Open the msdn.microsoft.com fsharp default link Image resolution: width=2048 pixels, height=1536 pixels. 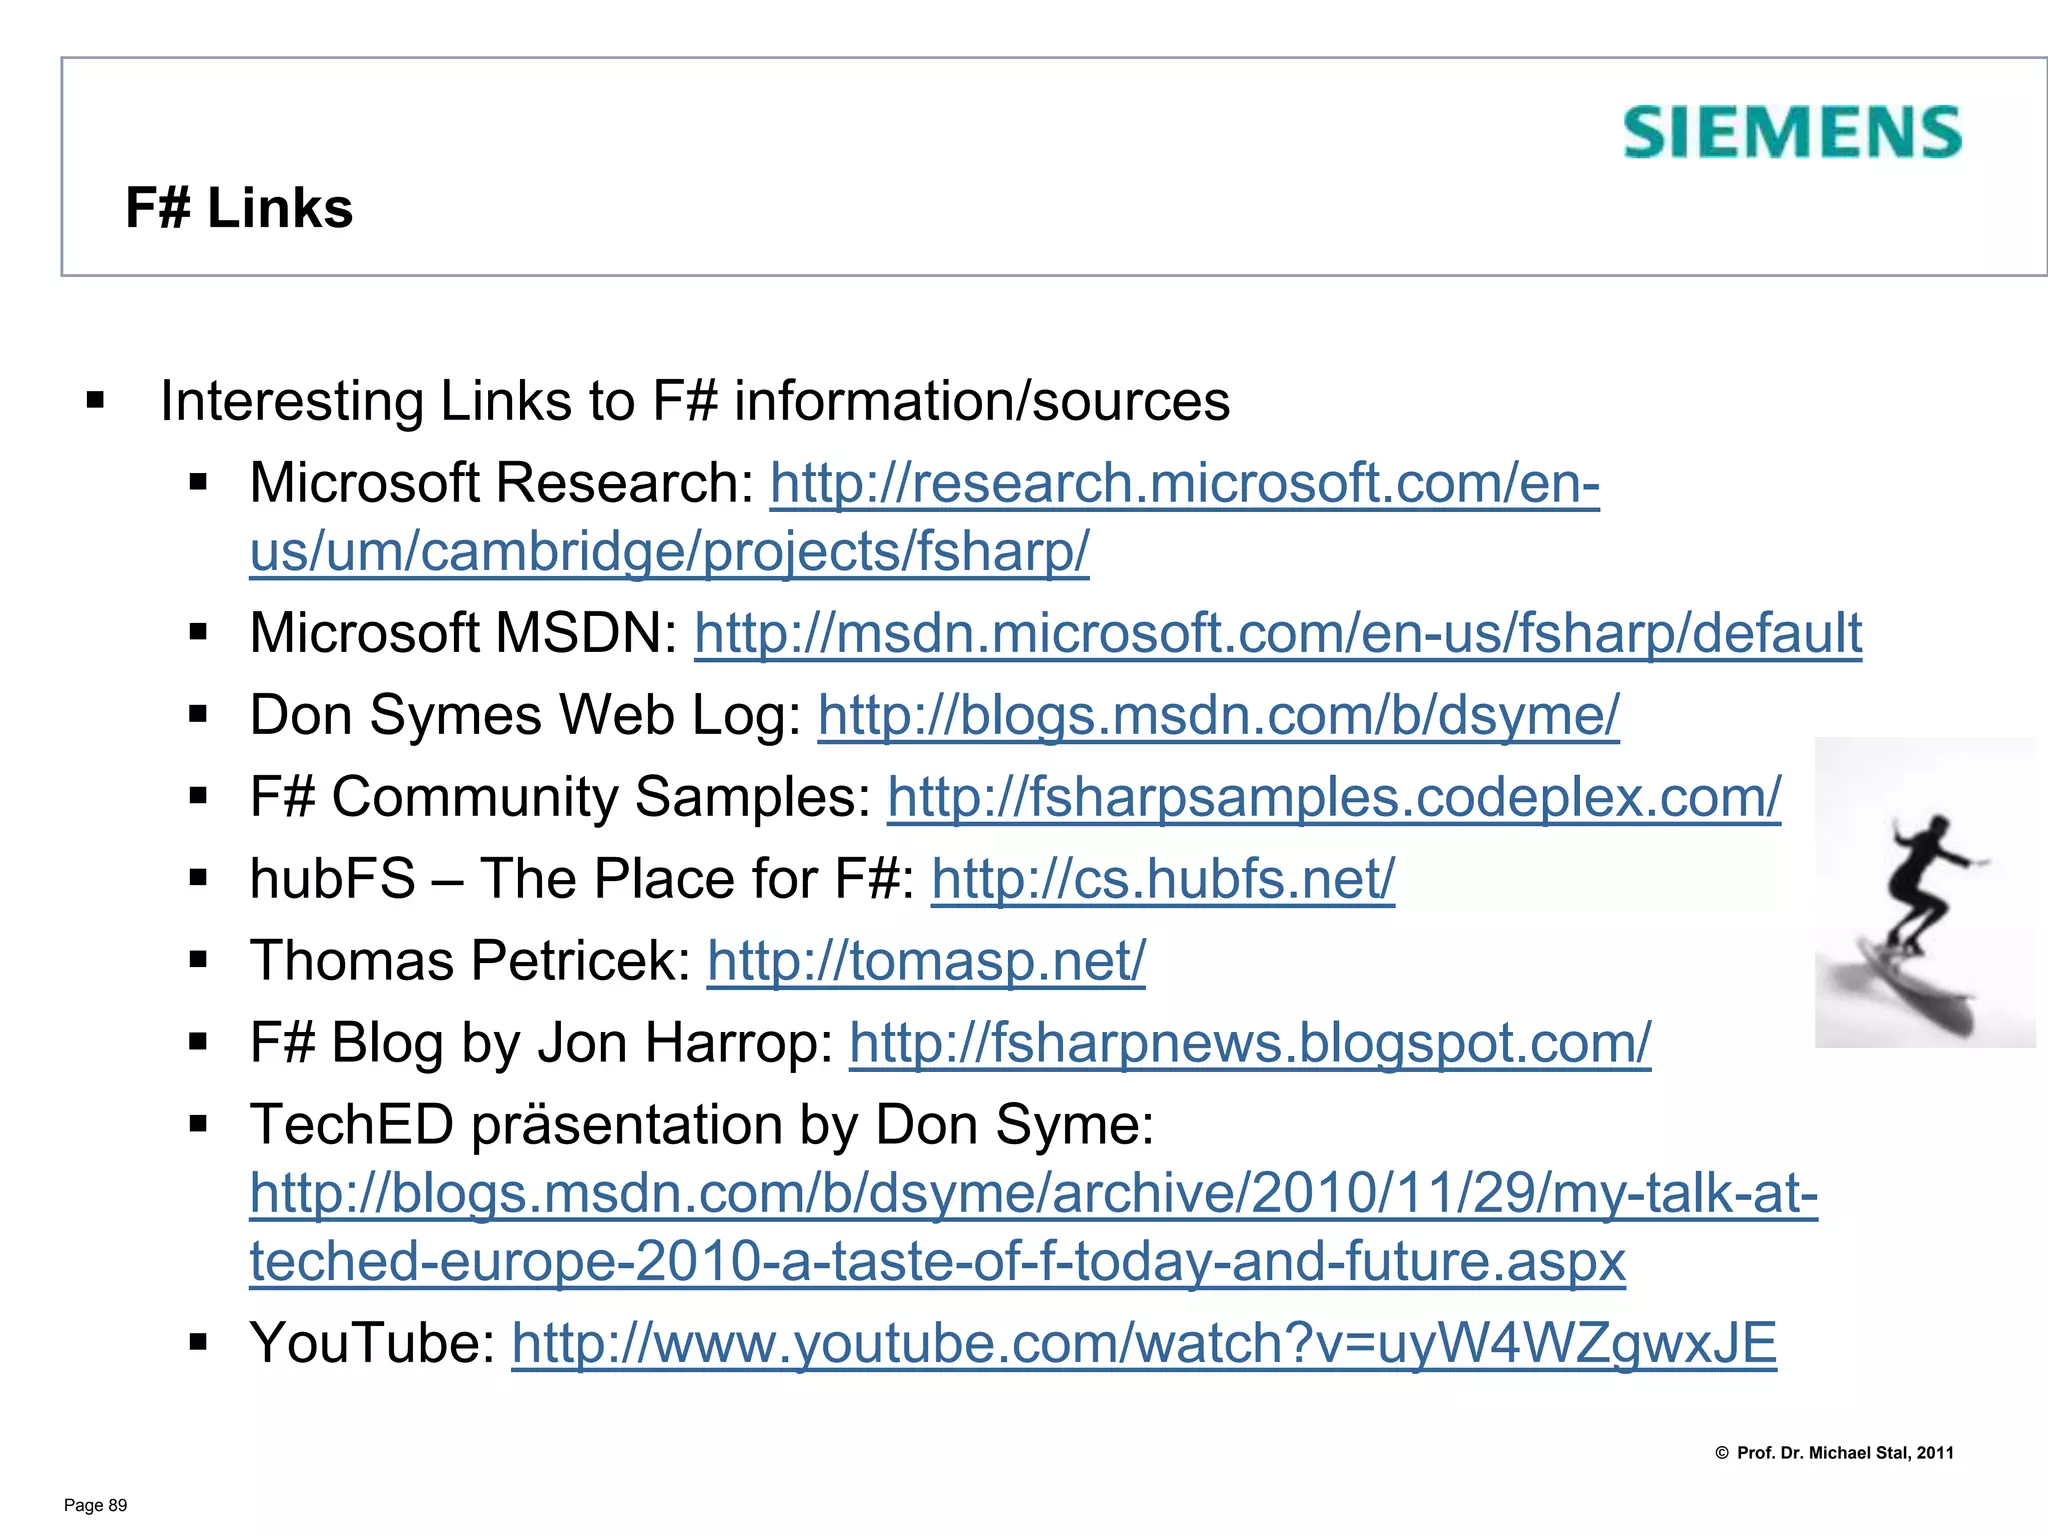point(1277,634)
